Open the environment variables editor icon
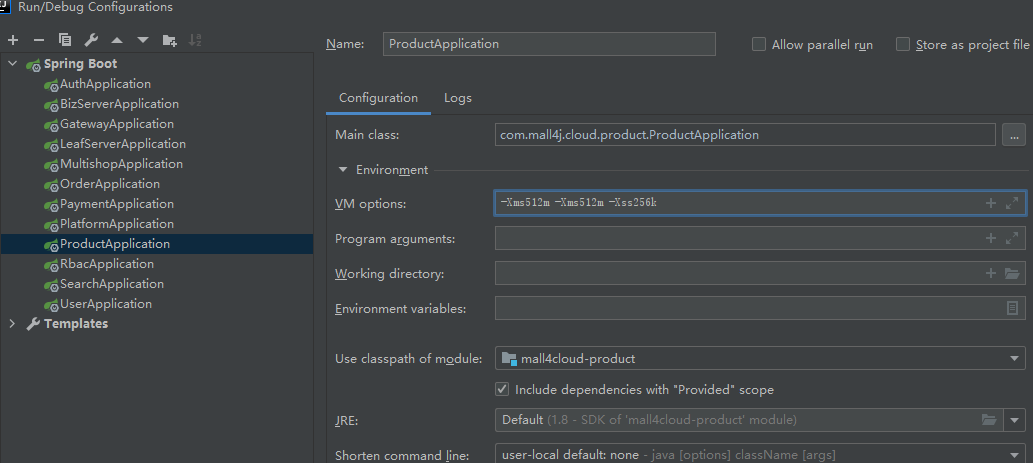This screenshot has width=1033, height=463. point(1012,308)
